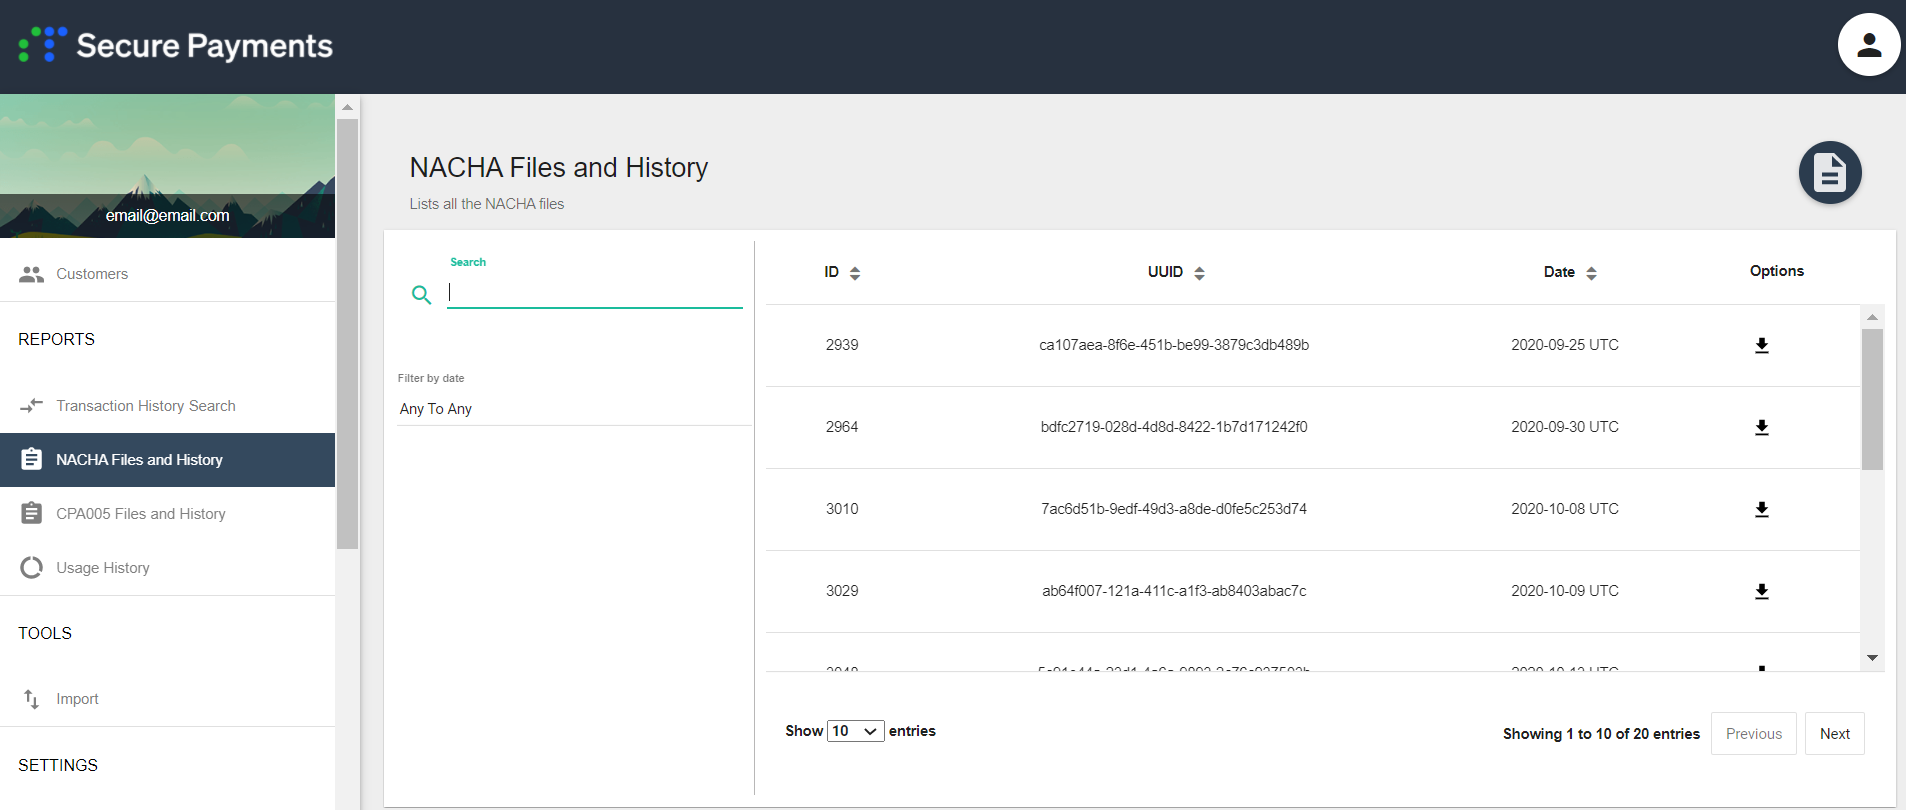Screen dimensions: 1906x810
Task: Click UUID ab64f007-121a-411c-a1f3-ab8403abac7c
Action: point(1174,591)
